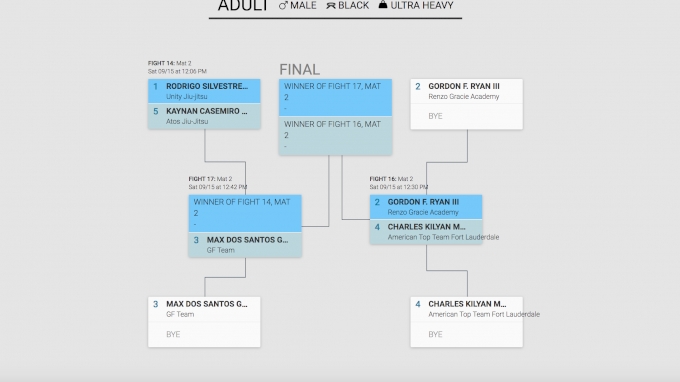This screenshot has width=680, height=382.
Task: Click the Fight 14 Mat 2 label
Action: 170,63
